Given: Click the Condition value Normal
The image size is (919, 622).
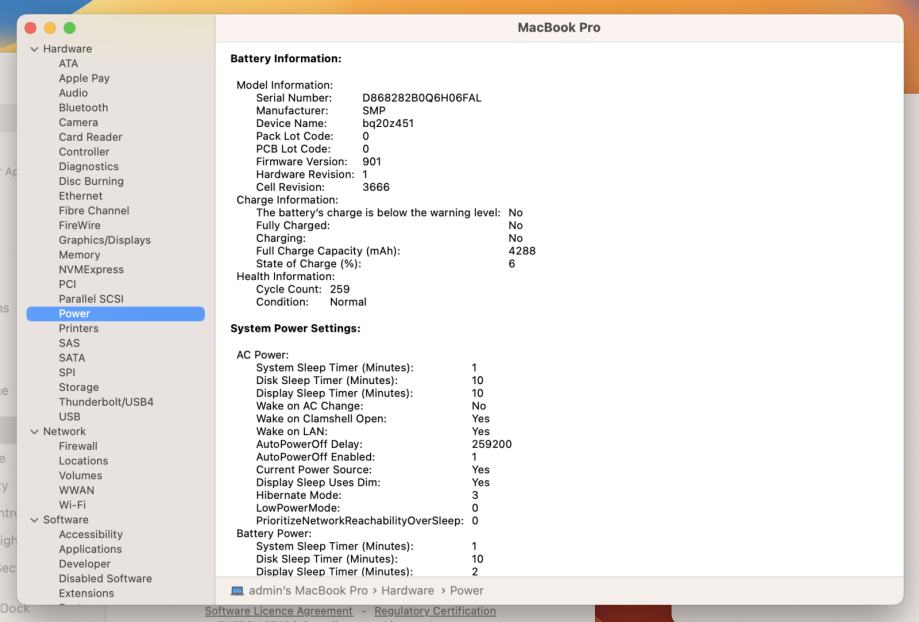Looking at the screenshot, I should [x=348, y=302].
